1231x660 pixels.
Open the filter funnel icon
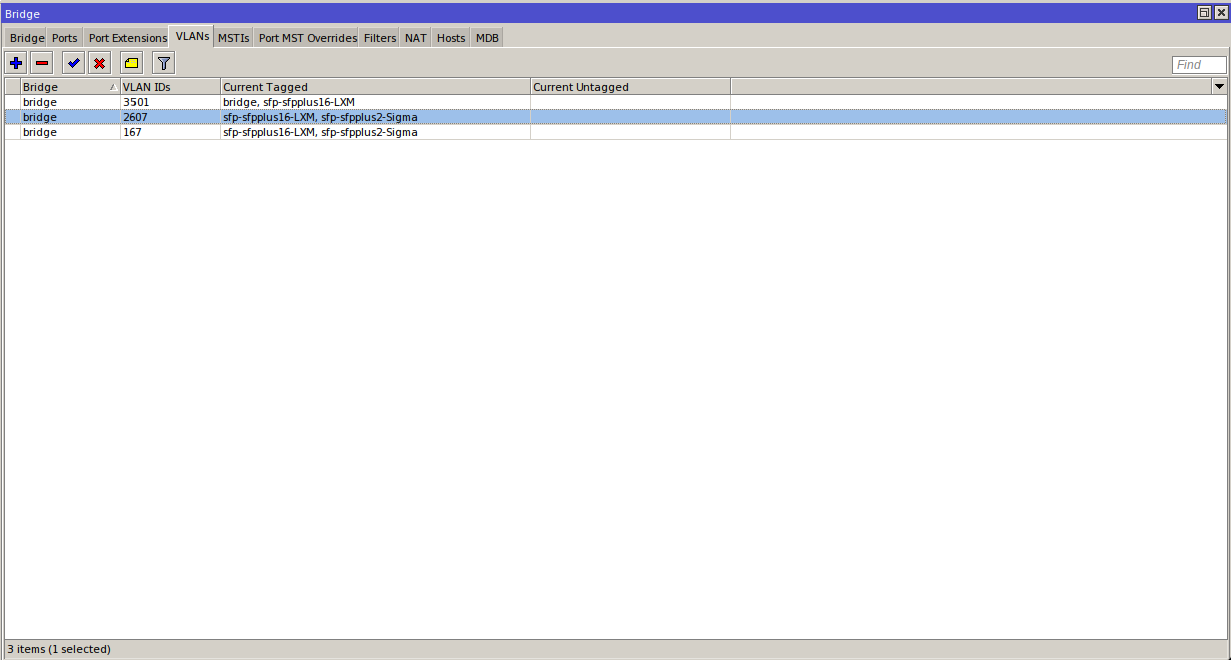click(x=164, y=63)
